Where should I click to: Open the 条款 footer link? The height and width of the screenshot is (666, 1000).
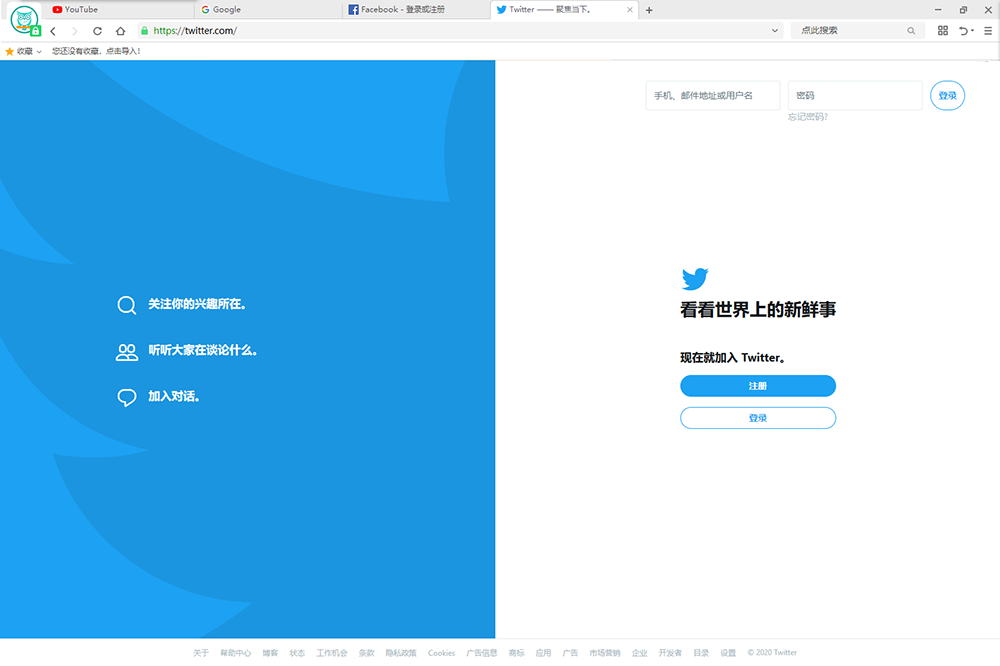367,653
